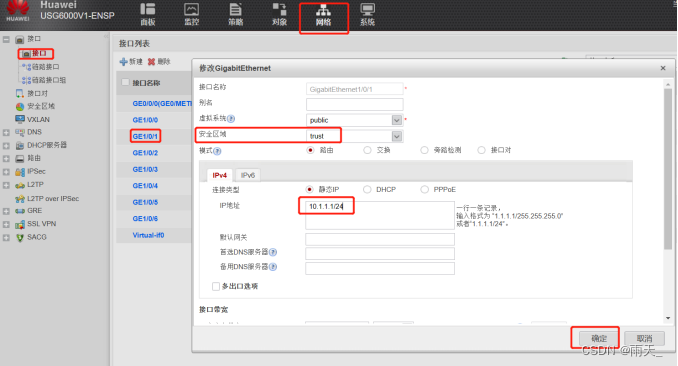Select 链路接口组 in sidebar tree
The image size is (678, 366).
coord(49,80)
